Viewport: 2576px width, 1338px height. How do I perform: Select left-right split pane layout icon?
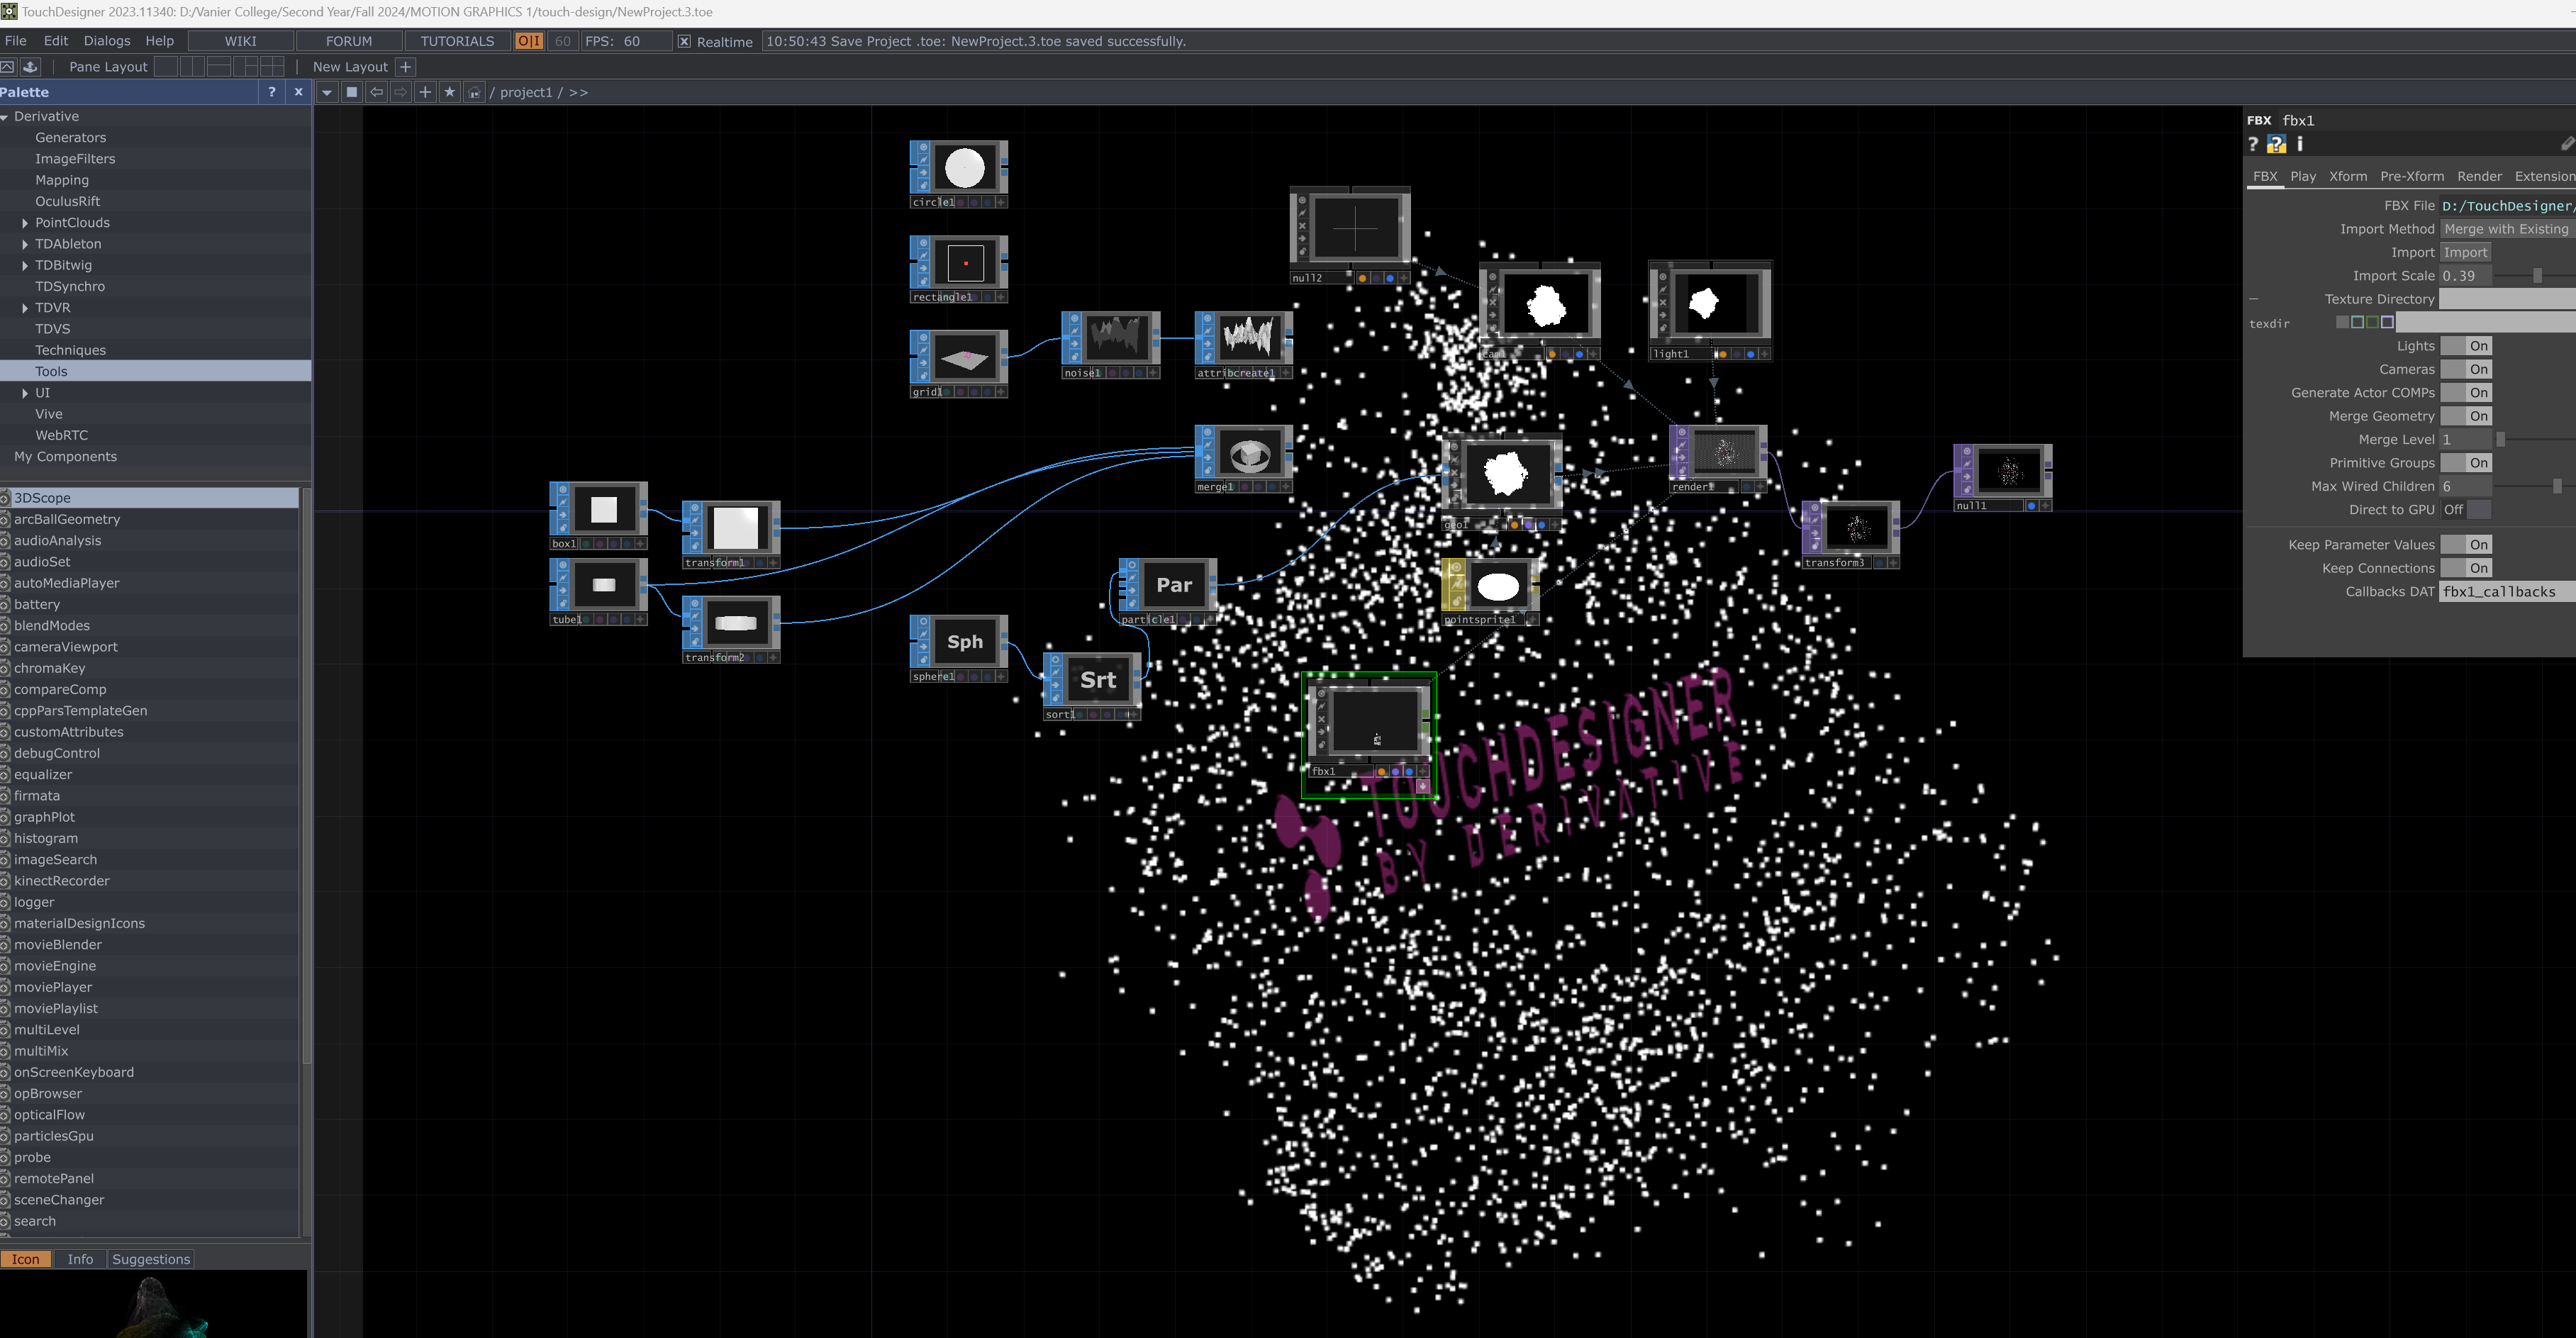pyautogui.click(x=193, y=67)
